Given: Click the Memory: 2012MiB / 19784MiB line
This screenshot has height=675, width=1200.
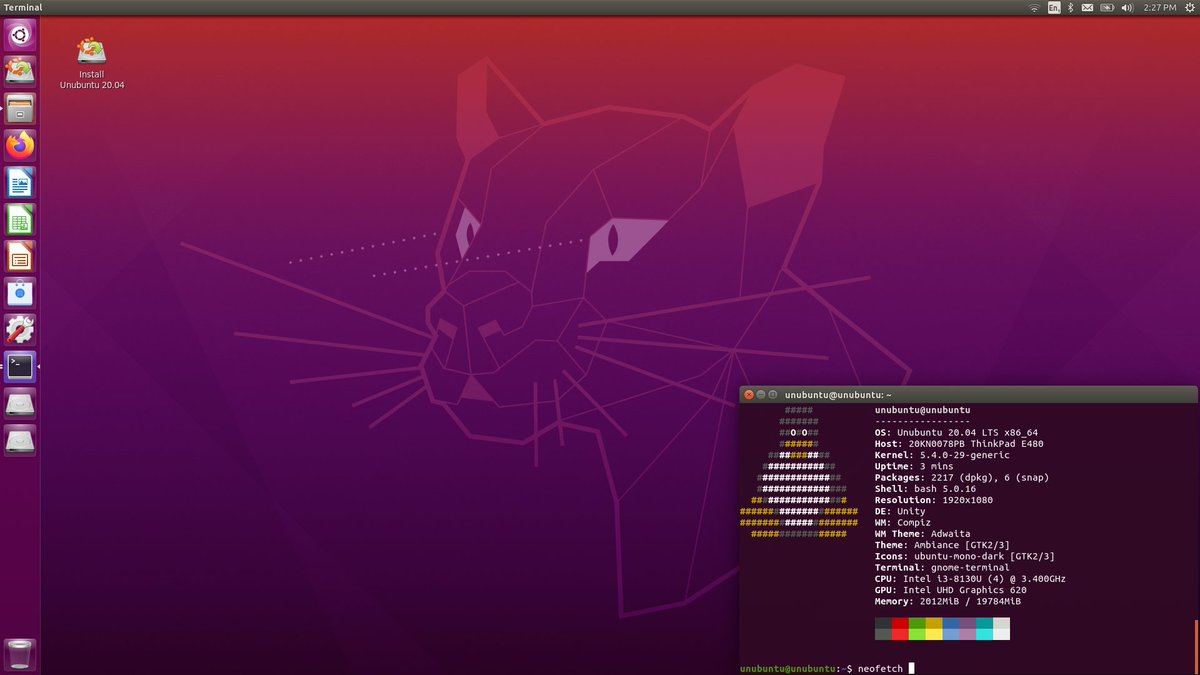Looking at the screenshot, I should 948,601.
